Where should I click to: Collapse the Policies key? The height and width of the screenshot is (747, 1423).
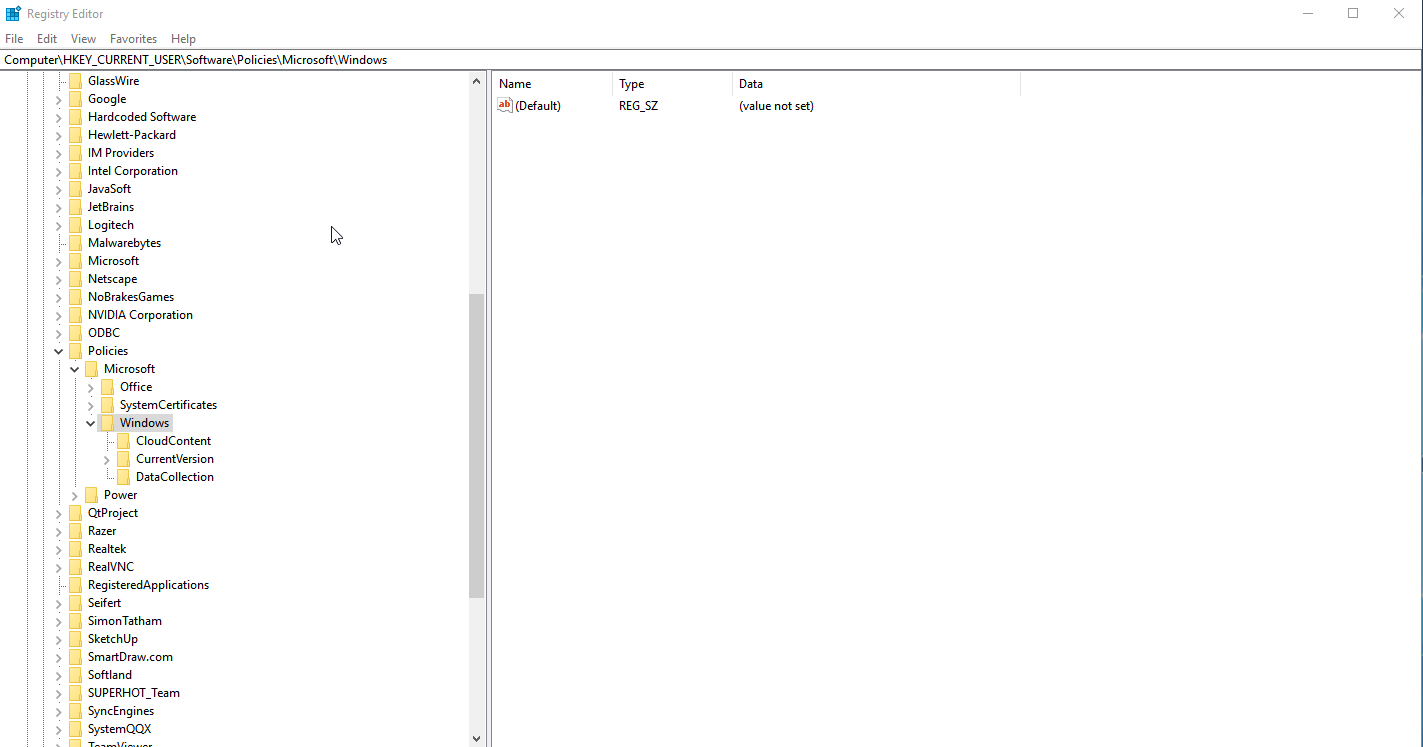point(59,351)
